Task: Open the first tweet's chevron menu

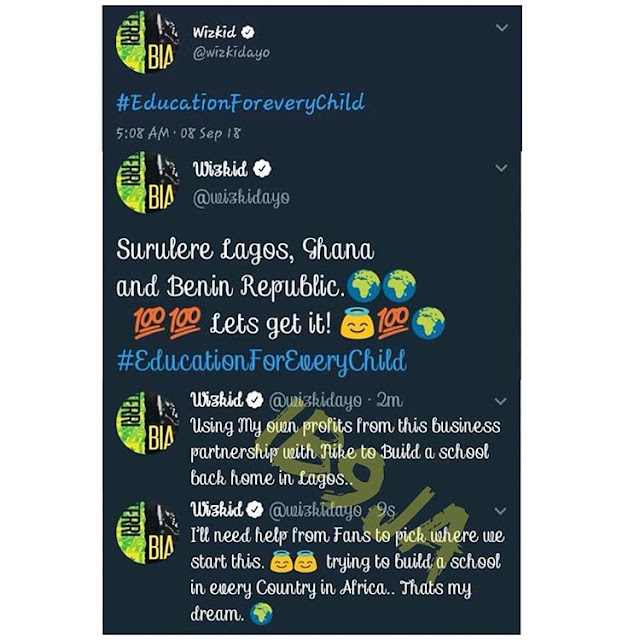Action: coord(502,27)
